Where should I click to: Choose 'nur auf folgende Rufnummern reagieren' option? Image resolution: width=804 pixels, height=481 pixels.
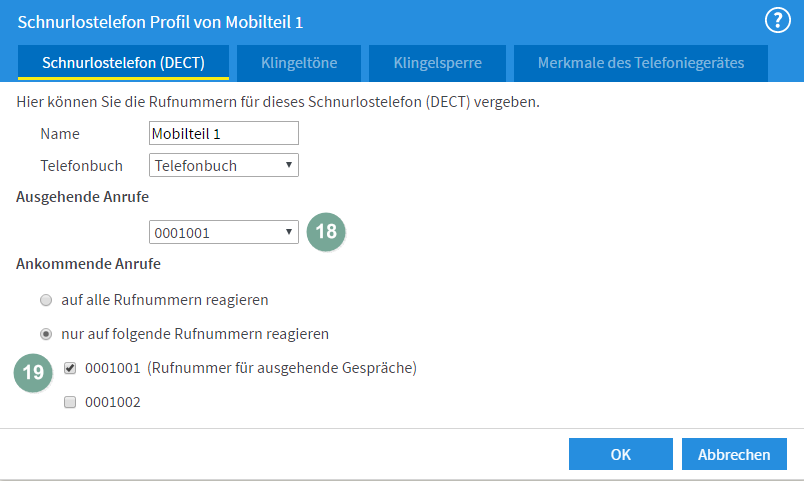[x=44, y=333]
